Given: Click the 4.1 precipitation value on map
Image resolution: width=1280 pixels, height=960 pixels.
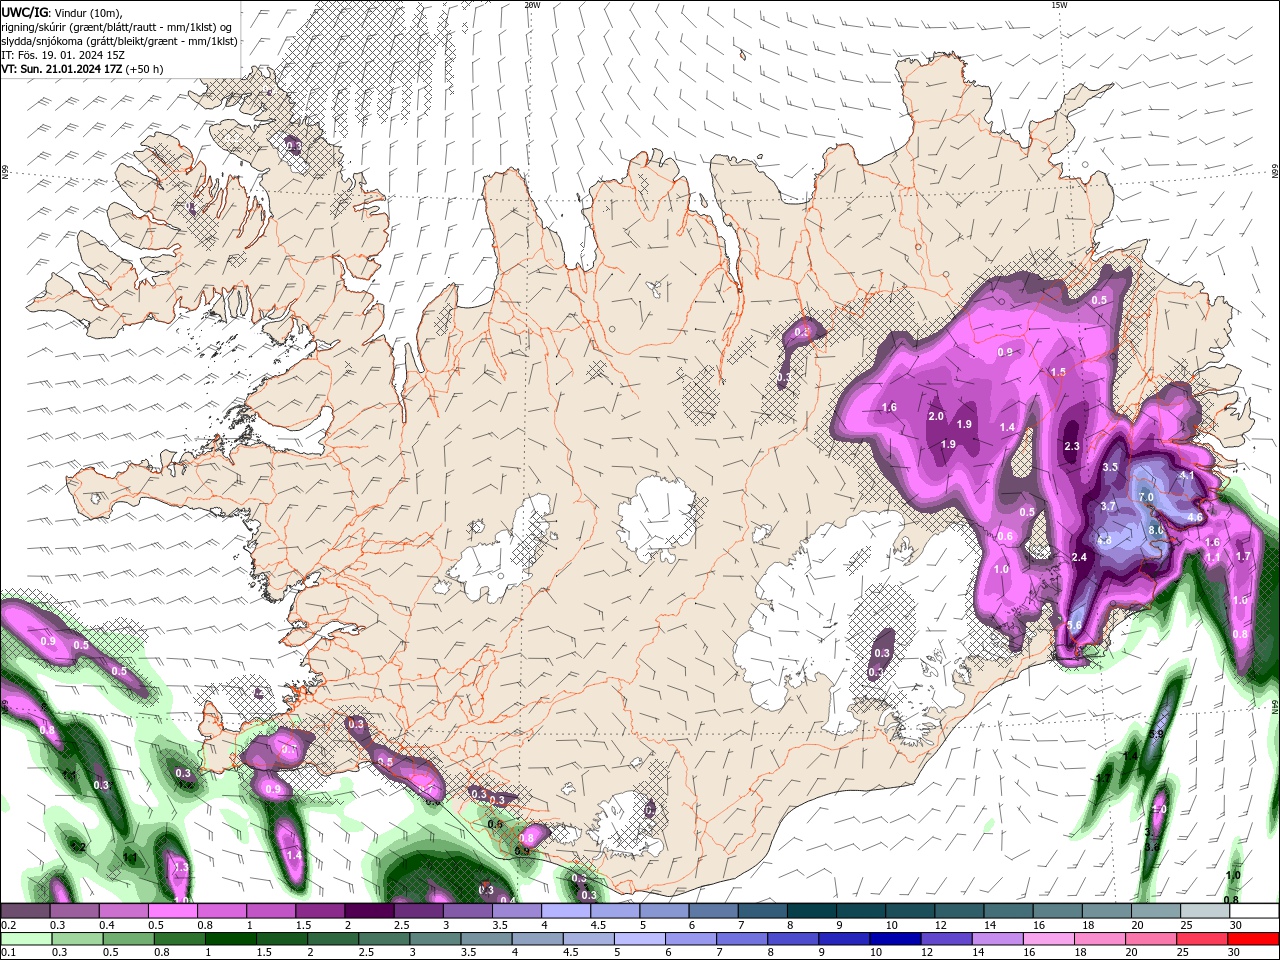Looking at the screenshot, I should [1187, 476].
